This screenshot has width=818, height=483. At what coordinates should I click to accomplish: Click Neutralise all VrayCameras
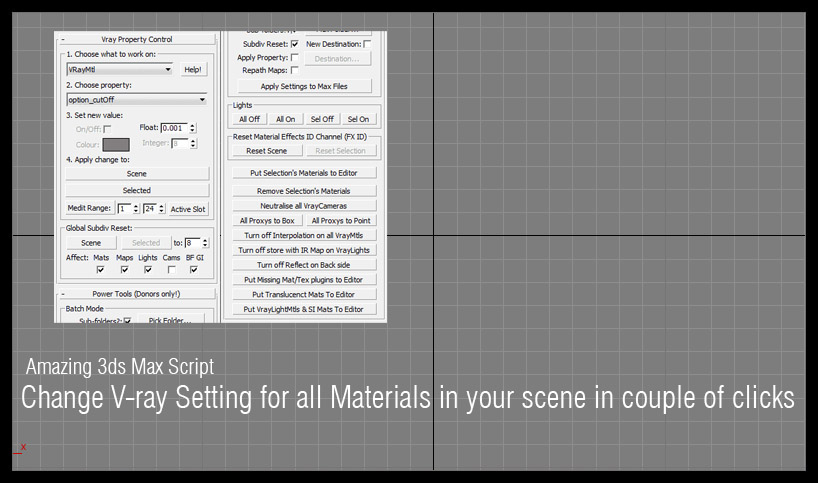coord(304,206)
